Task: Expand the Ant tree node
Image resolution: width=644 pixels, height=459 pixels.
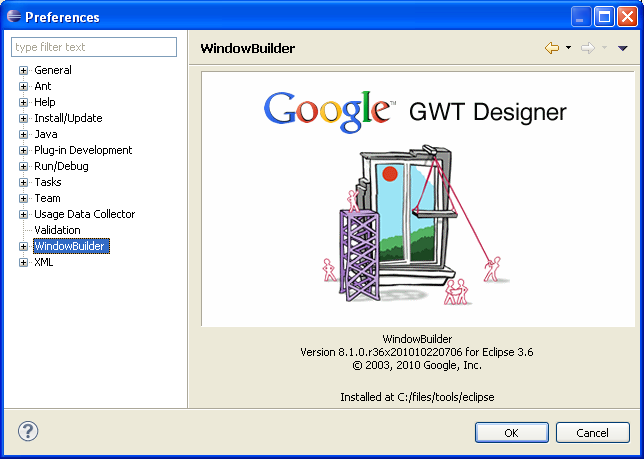Action: click(23, 86)
